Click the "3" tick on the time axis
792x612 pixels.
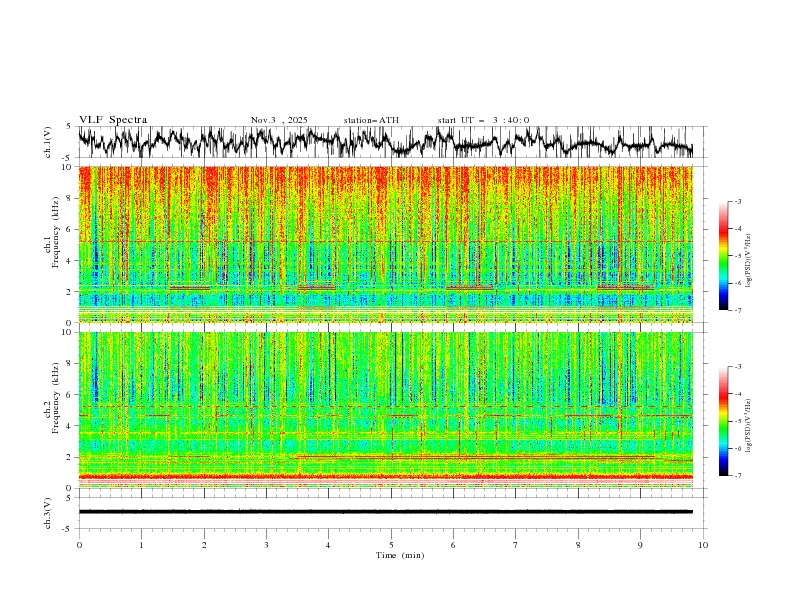point(266,545)
